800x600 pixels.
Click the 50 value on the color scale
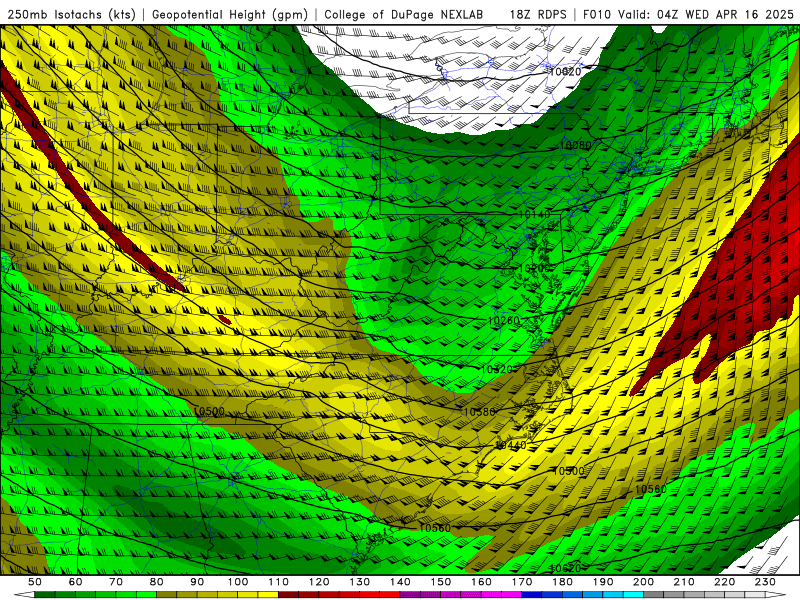[x=35, y=582]
